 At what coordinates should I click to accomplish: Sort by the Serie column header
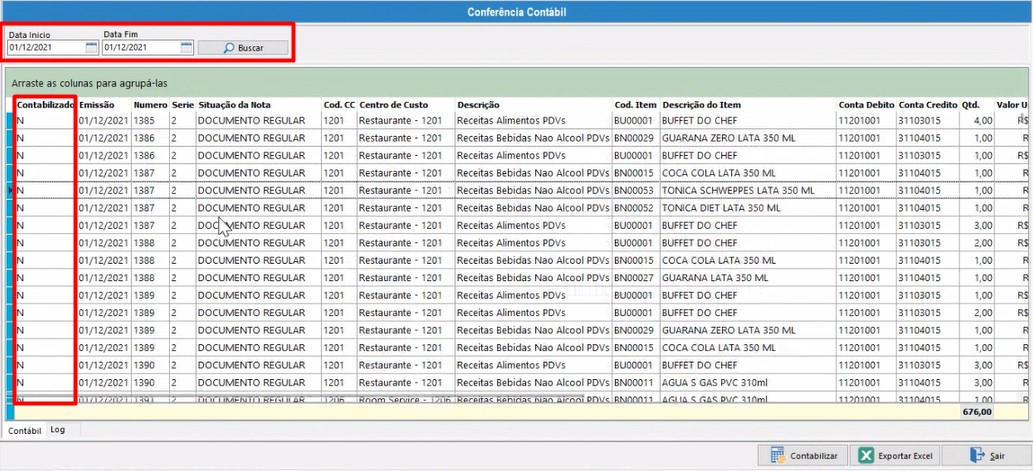[x=182, y=105]
